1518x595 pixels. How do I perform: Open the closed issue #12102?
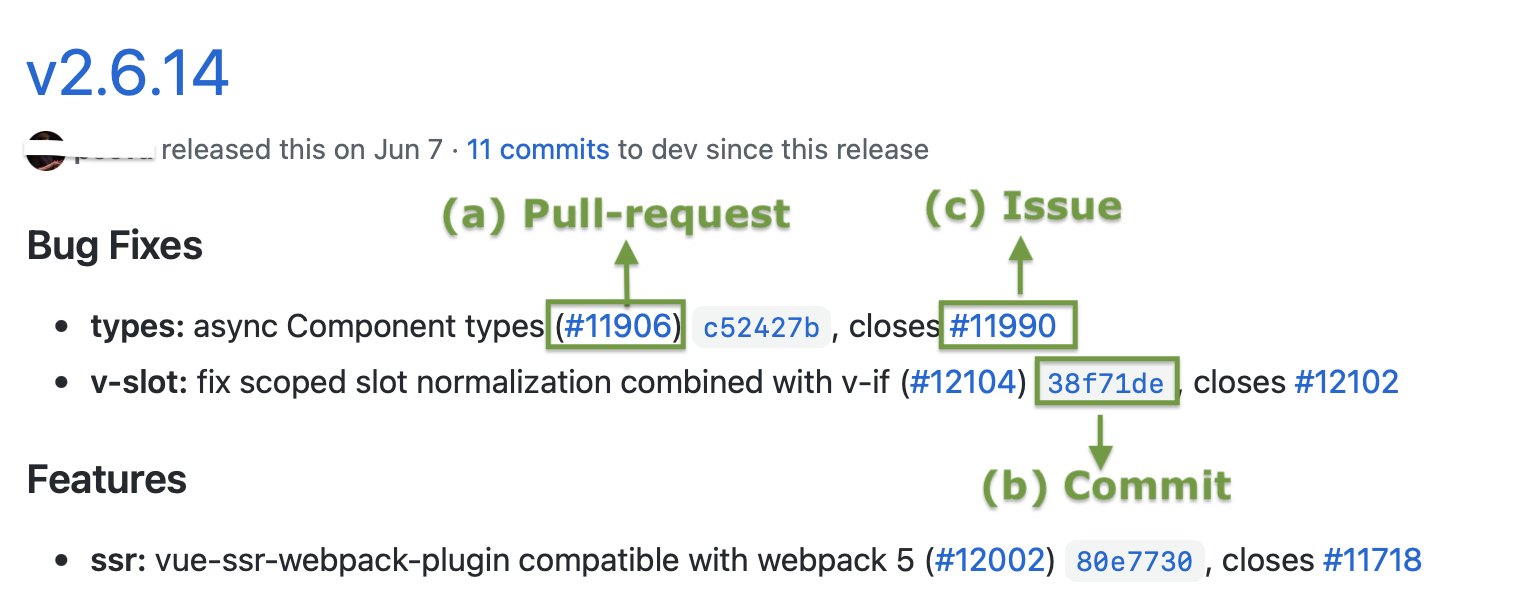[x=1346, y=382]
